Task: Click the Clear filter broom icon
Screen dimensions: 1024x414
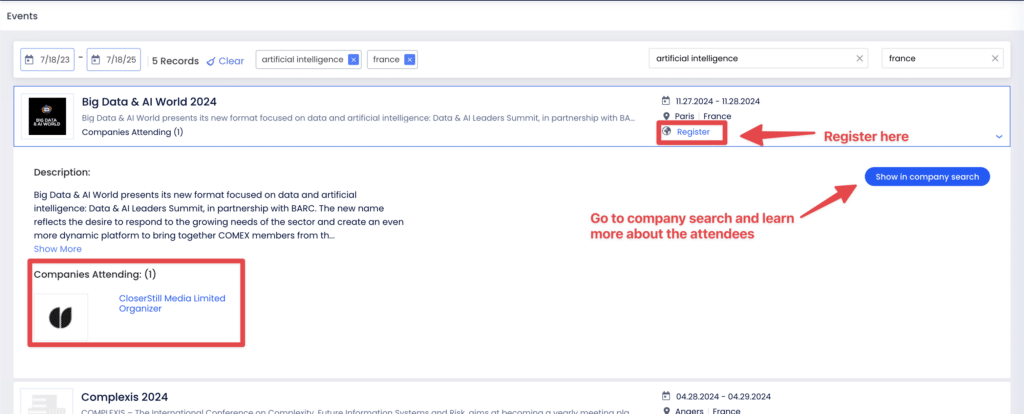Action: [x=211, y=61]
